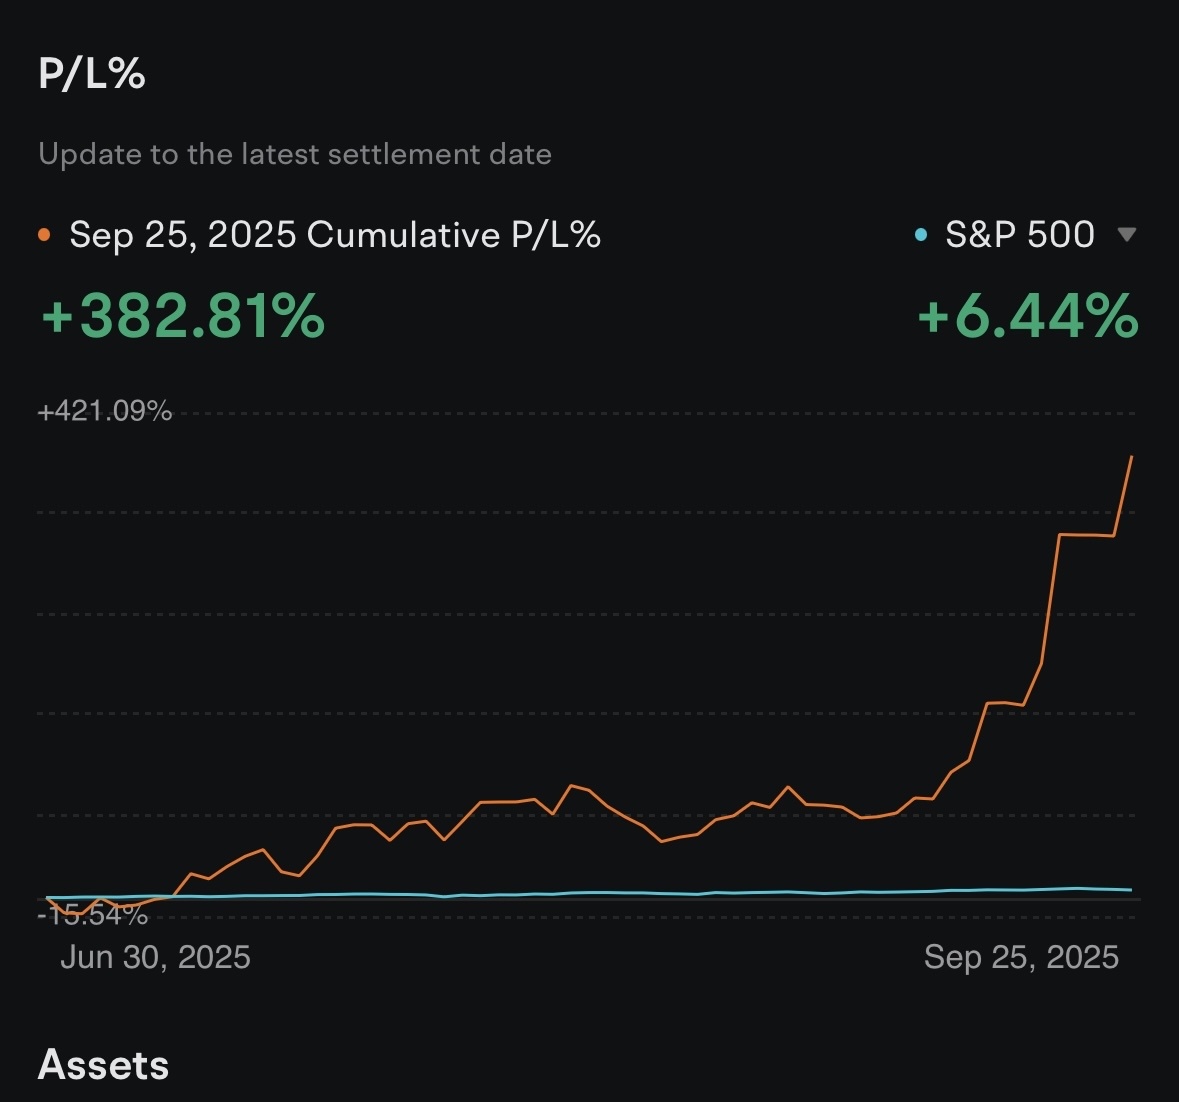Open the S&P 500 benchmark dropdown arrow
The height and width of the screenshot is (1102, 1179).
point(1126,235)
